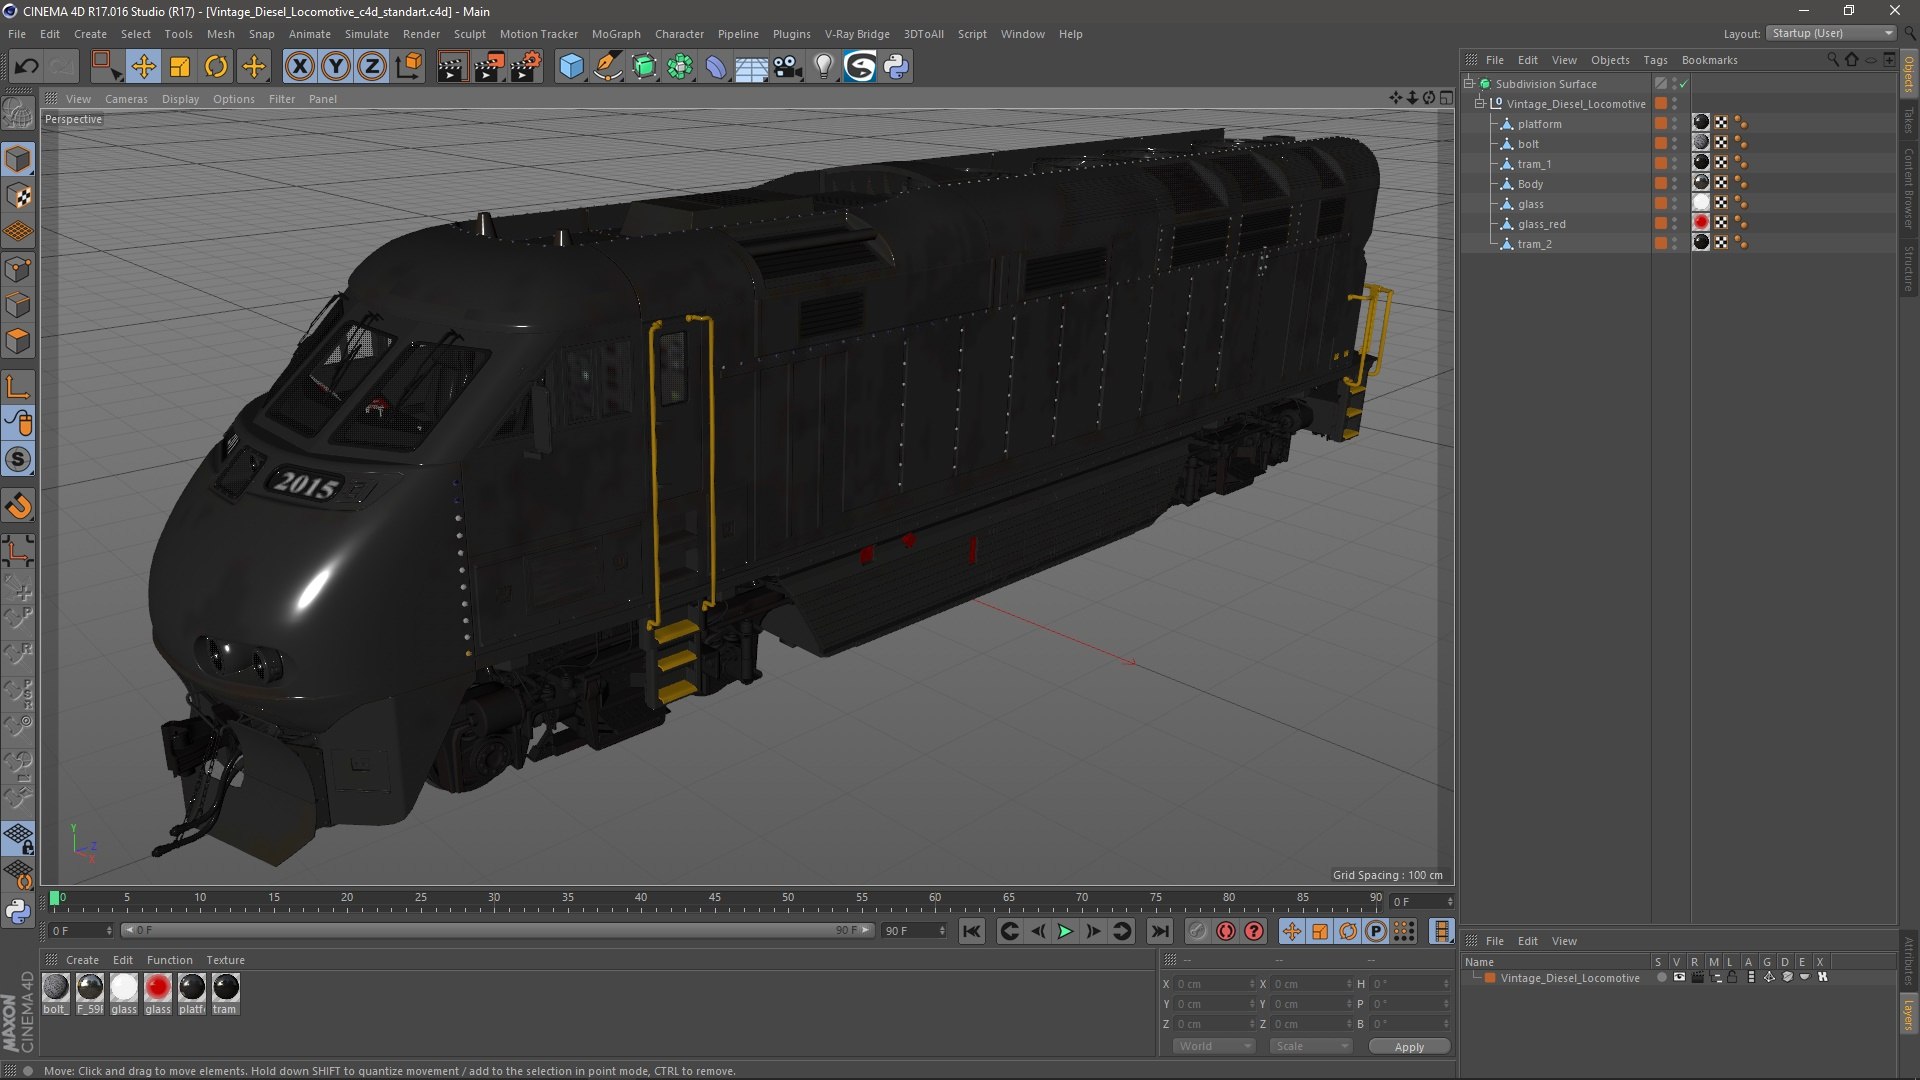The height and width of the screenshot is (1080, 1920).
Task: Collapse the Vintage_Diesel_Locomotive hierarchy
Action: (x=1480, y=104)
